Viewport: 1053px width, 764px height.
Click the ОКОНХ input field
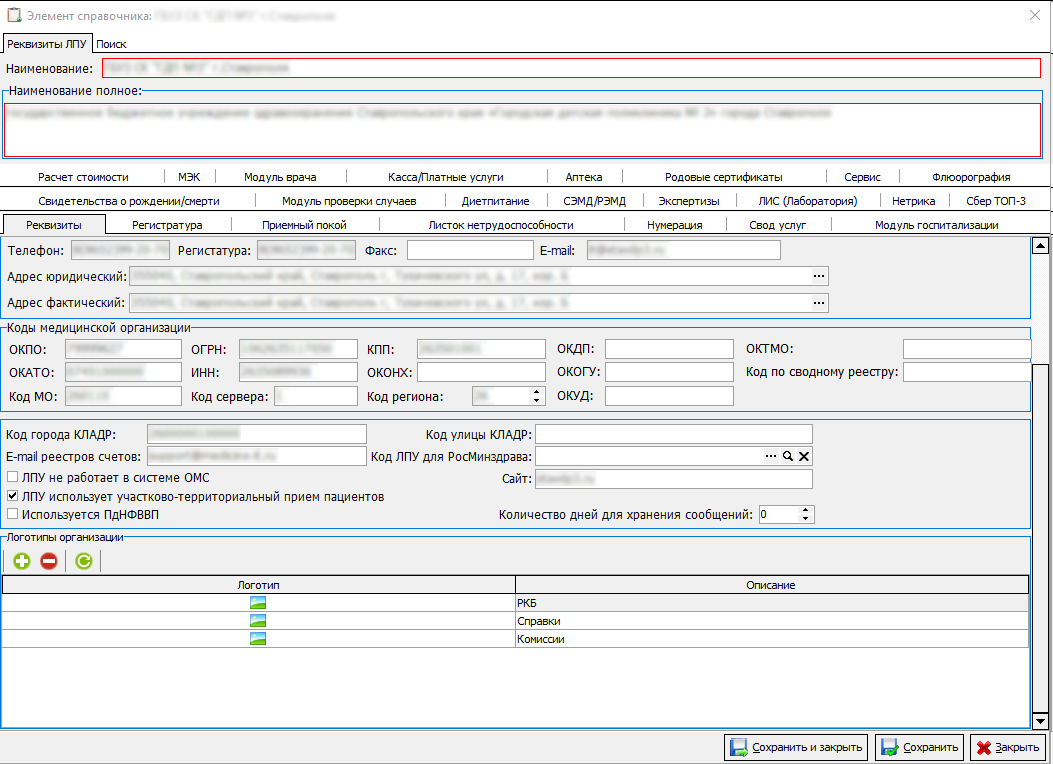[481, 372]
